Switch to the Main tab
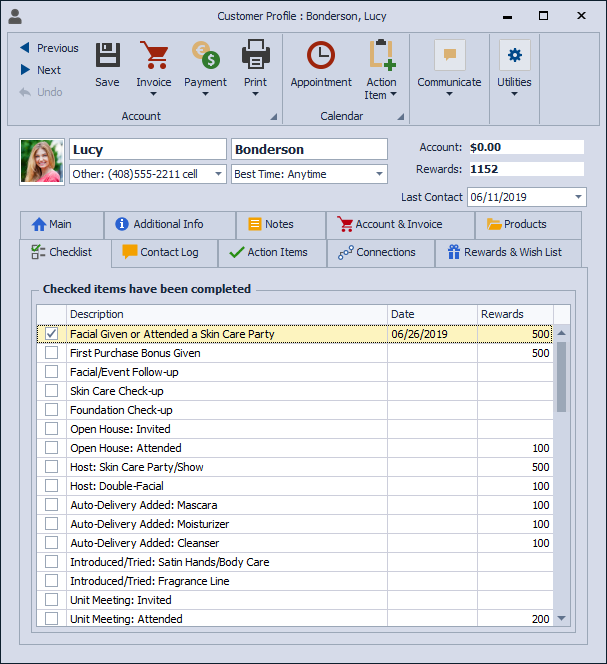This screenshot has width=607, height=664. (62, 224)
